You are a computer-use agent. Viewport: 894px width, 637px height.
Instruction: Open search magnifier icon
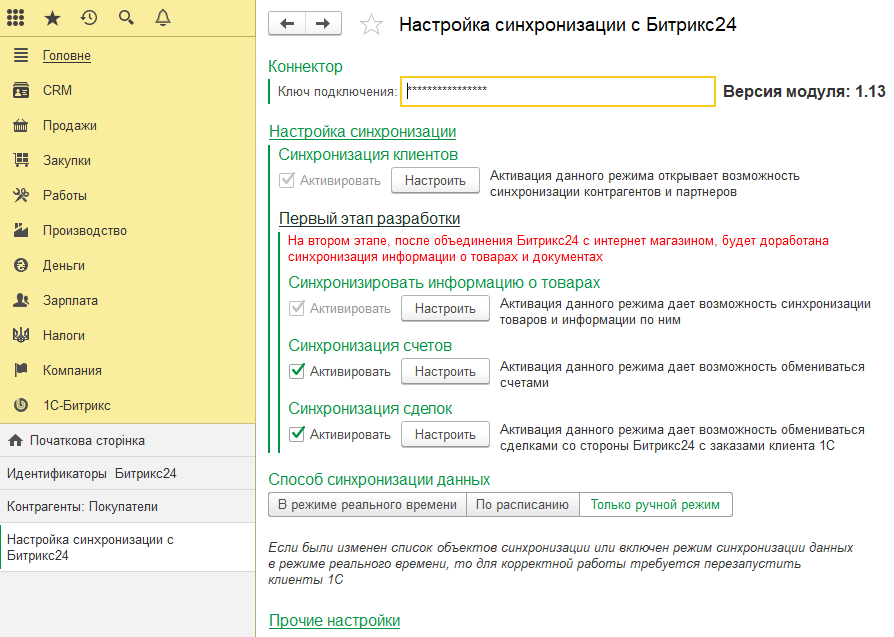tap(126, 18)
